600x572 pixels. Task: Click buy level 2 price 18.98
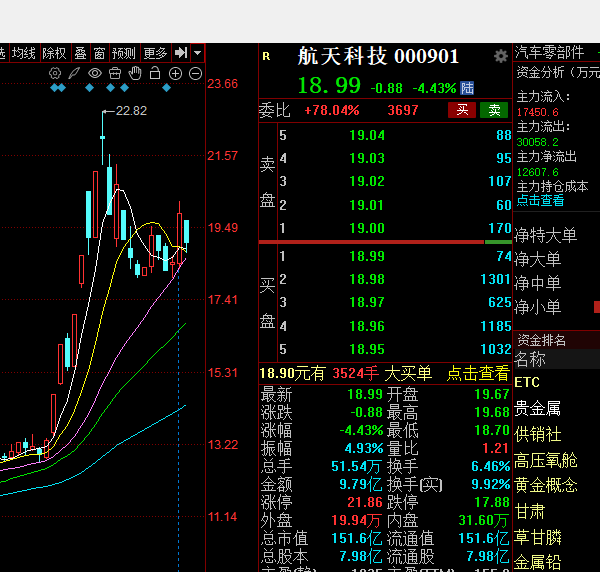367,279
